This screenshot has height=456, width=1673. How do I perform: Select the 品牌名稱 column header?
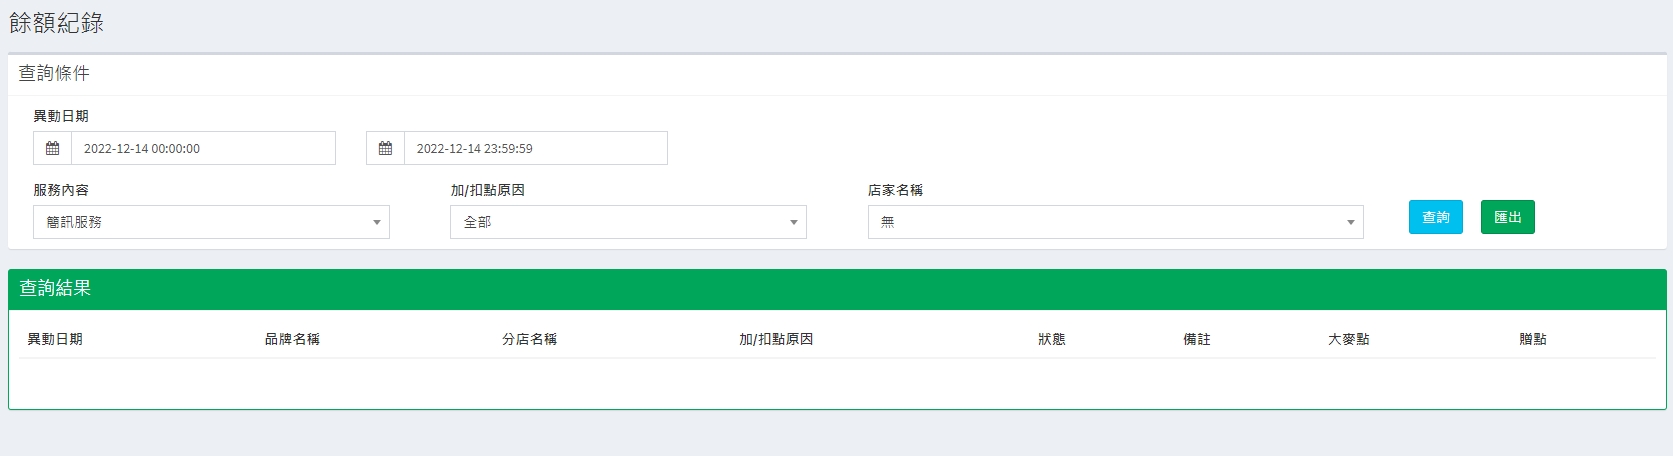(292, 339)
